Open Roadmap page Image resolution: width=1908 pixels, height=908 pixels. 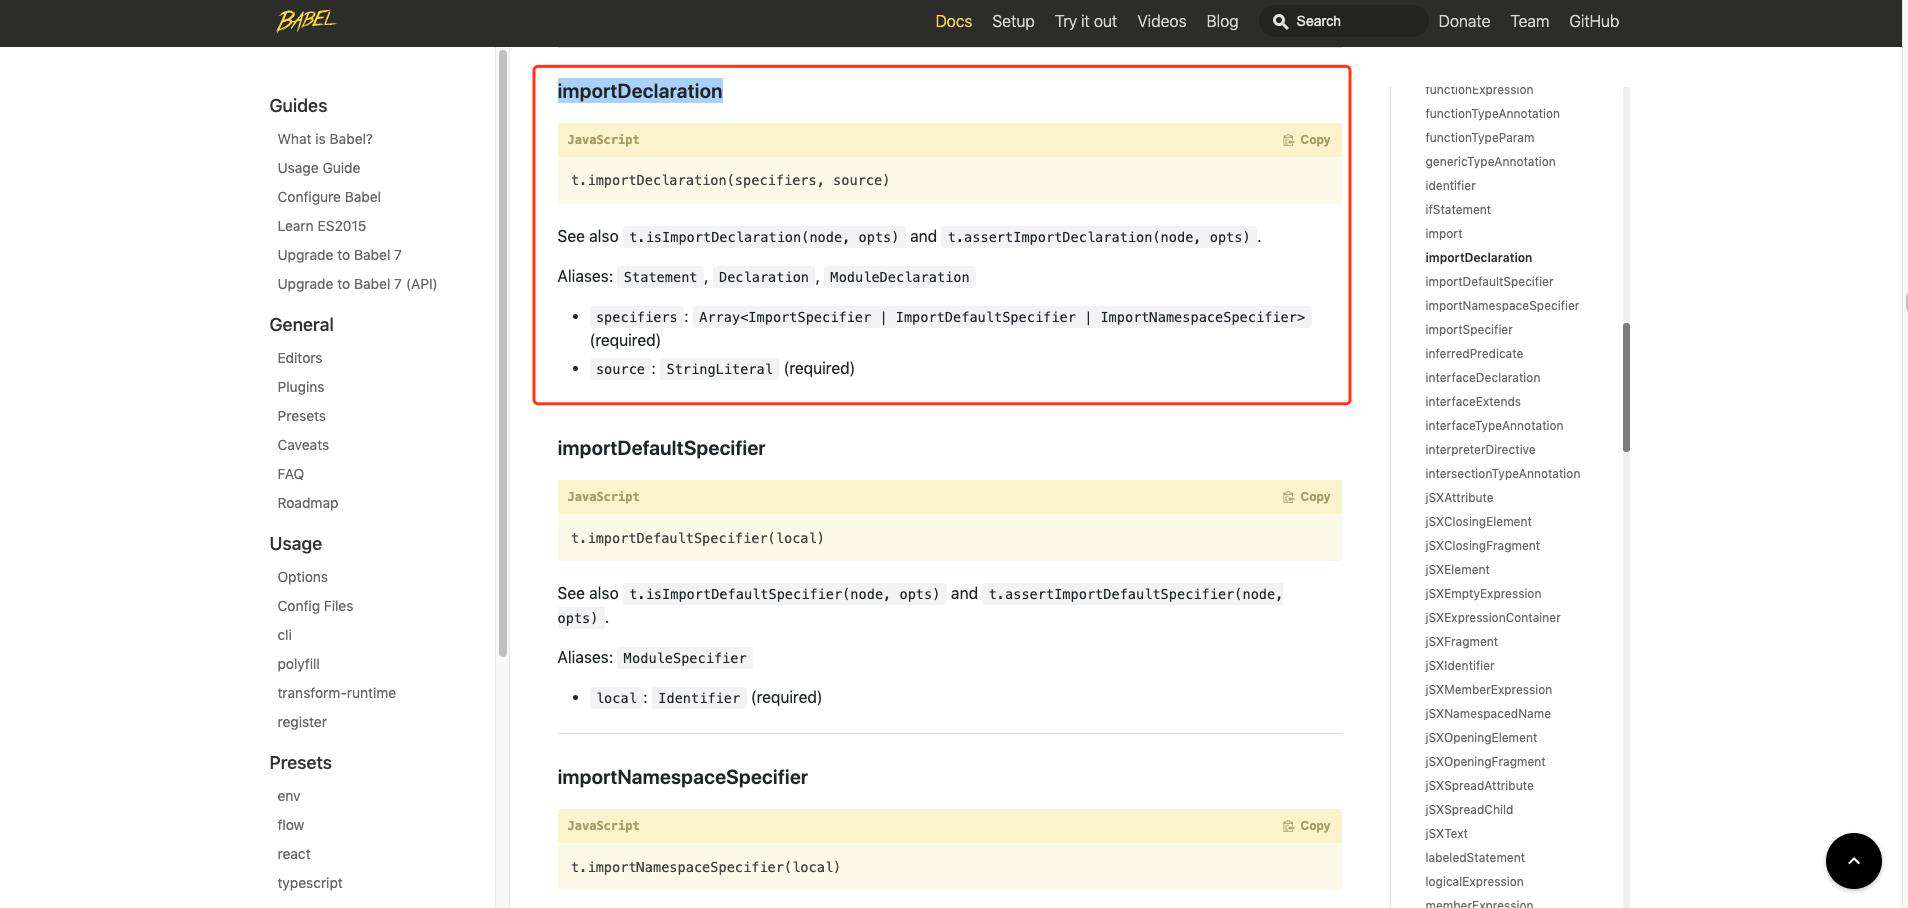[x=308, y=503]
